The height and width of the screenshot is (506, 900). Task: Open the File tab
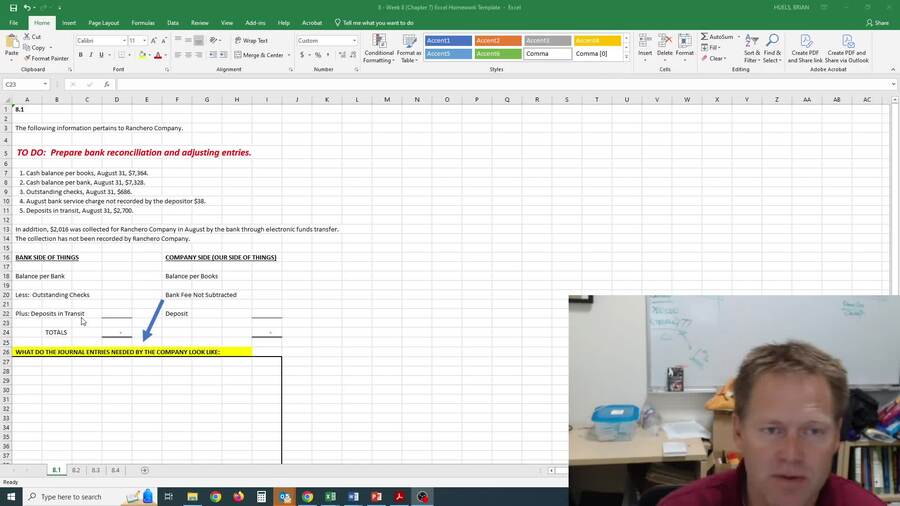click(x=14, y=23)
